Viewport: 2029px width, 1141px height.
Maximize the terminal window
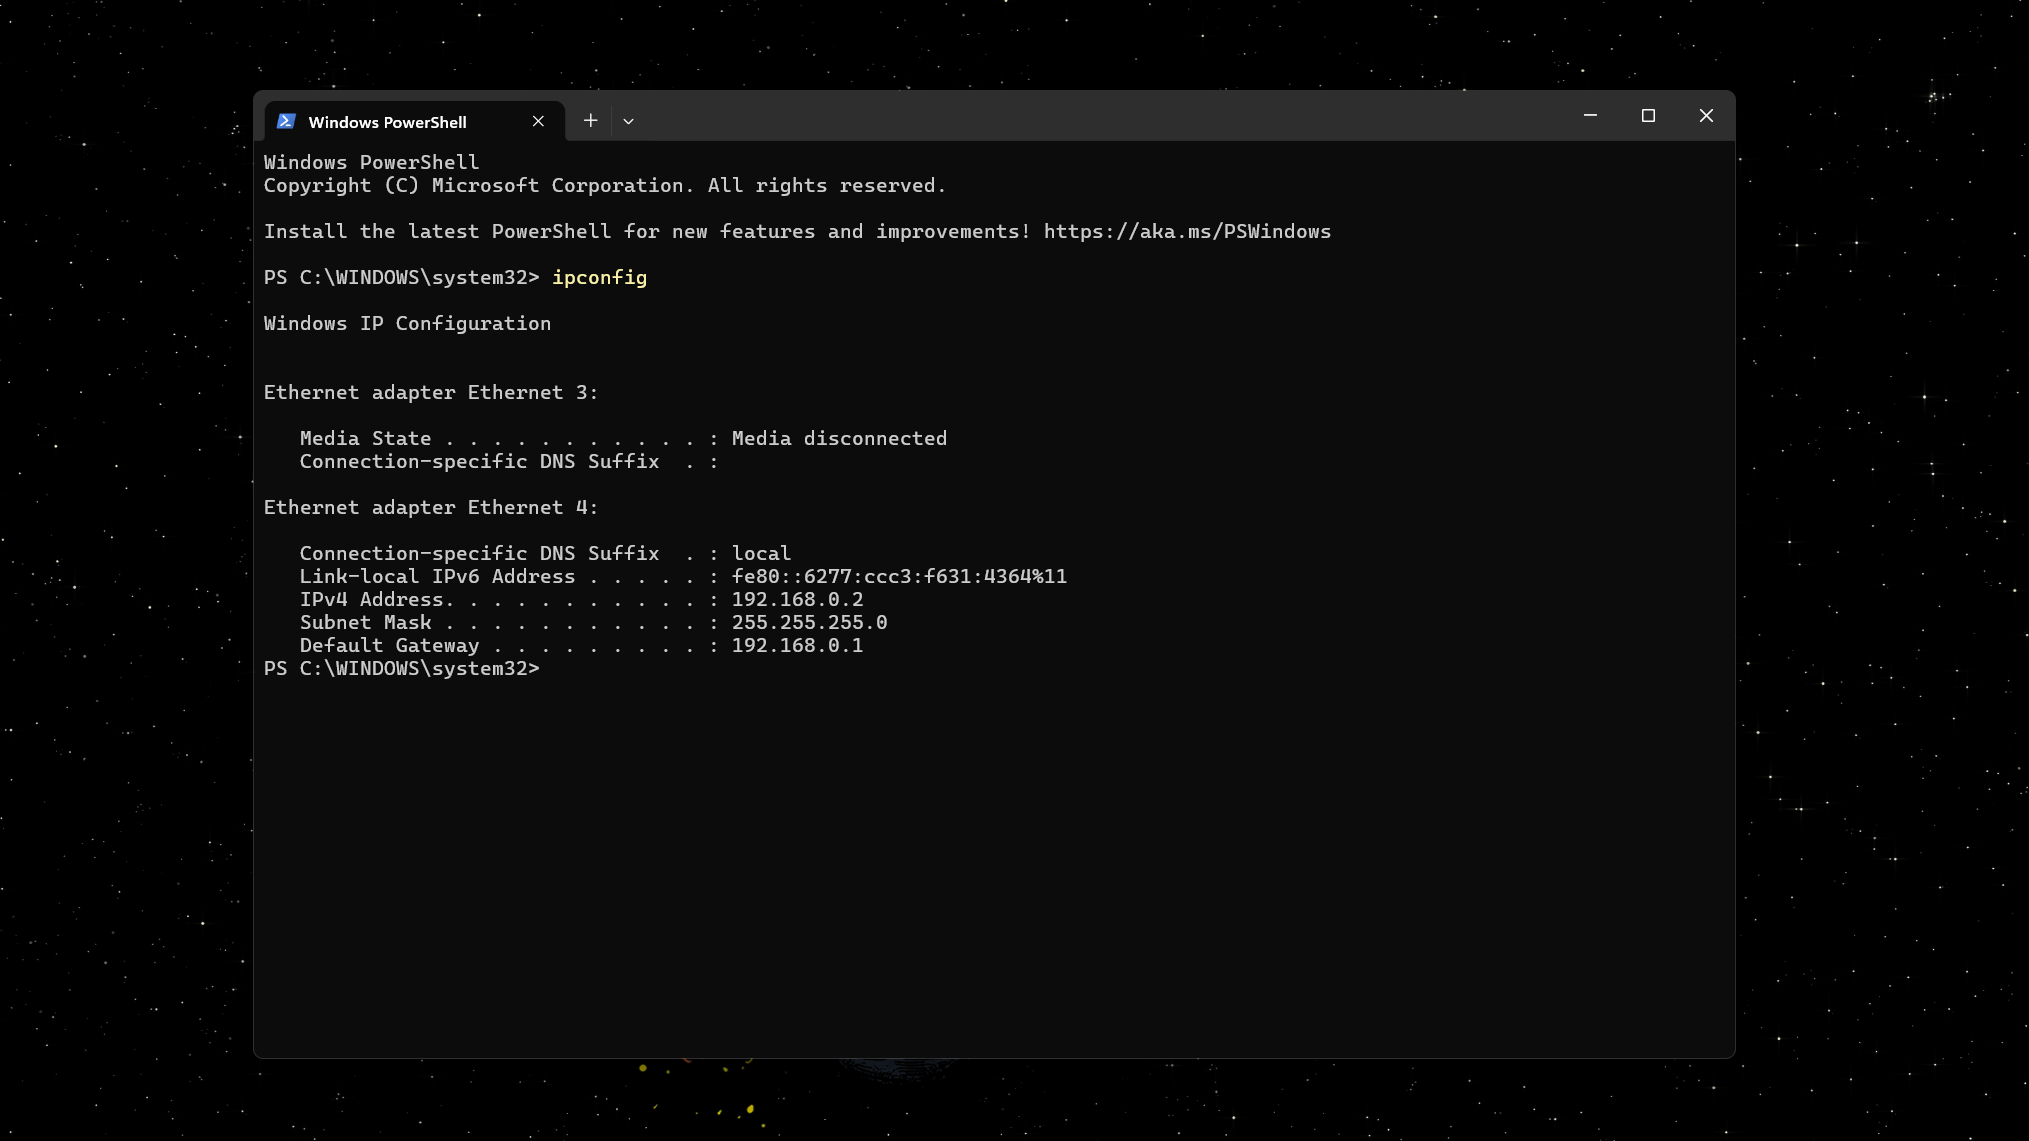coord(1648,116)
